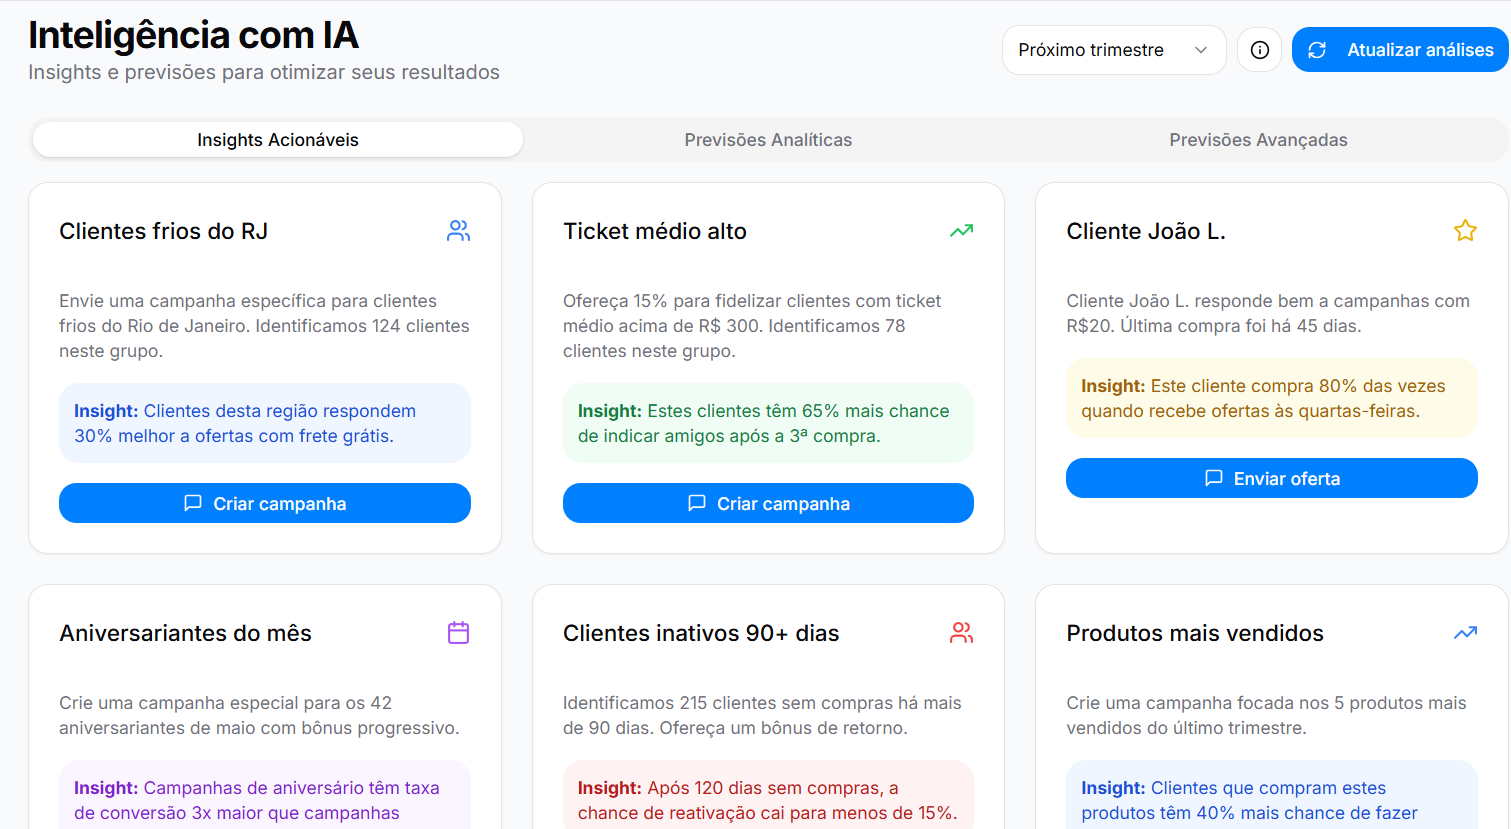Switch to the Previsões Avançadas tab
This screenshot has height=829, width=1511.
pyautogui.click(x=1258, y=139)
